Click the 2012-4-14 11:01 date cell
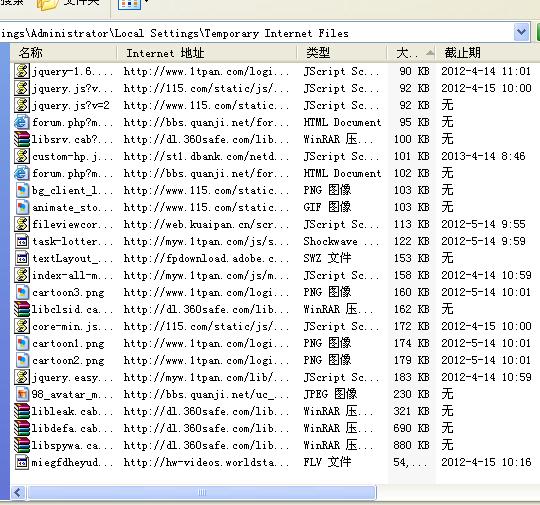540x505 pixels. point(486,71)
